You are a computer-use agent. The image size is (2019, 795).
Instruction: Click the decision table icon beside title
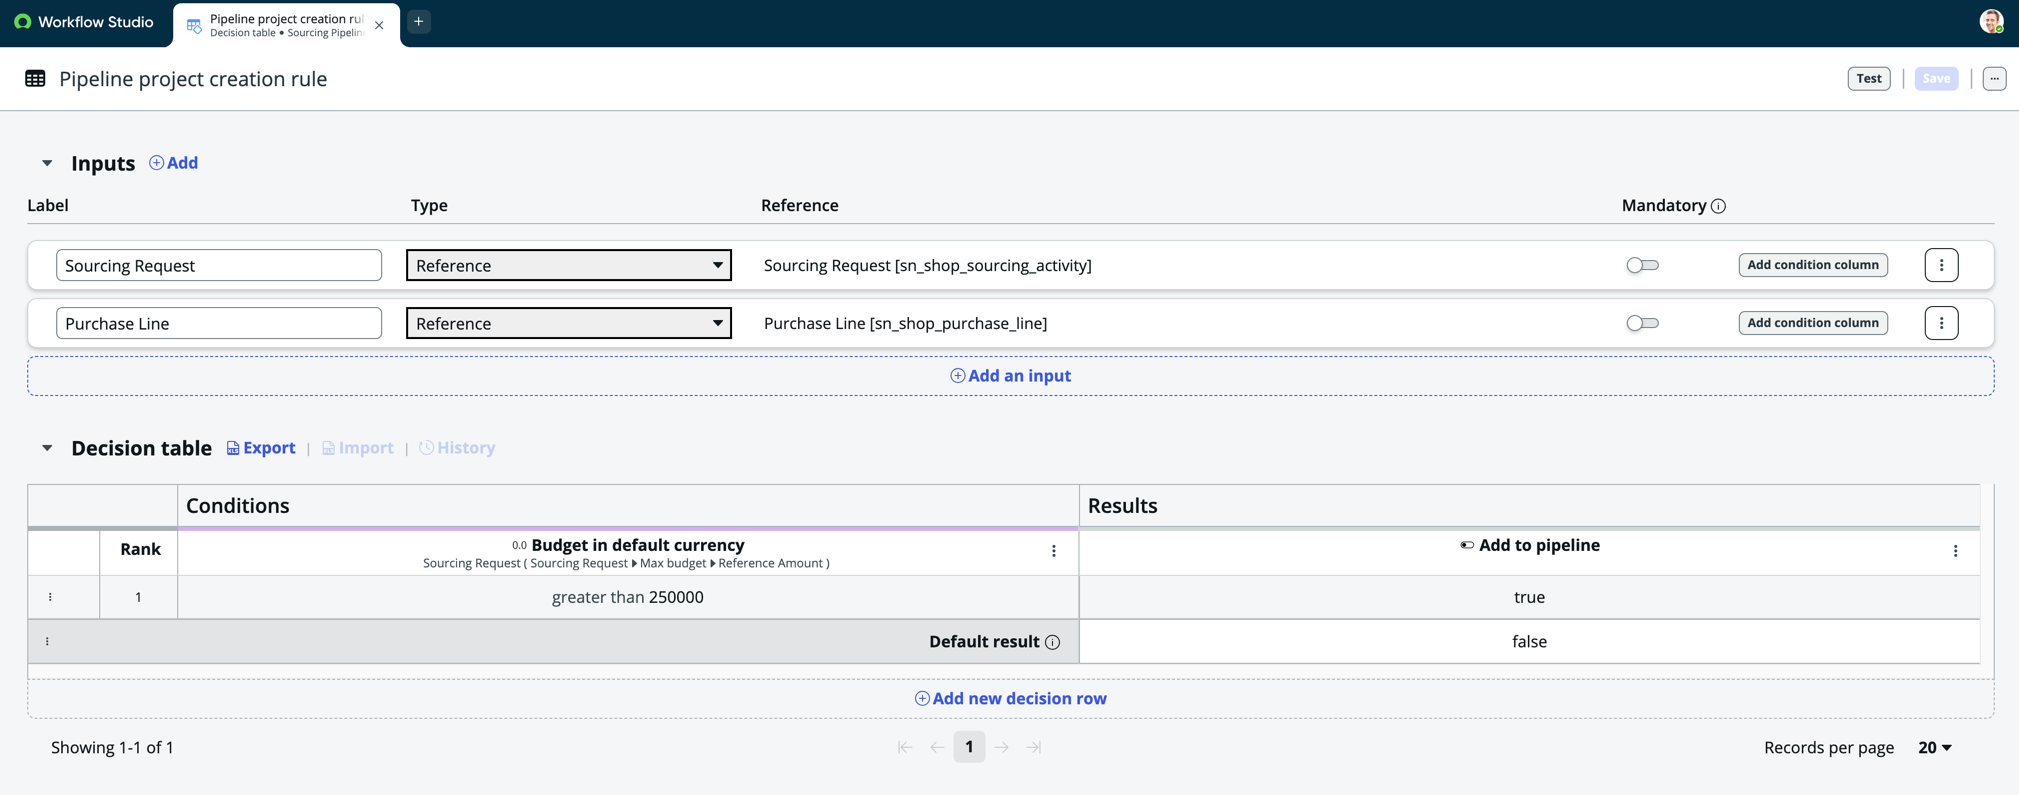click(35, 79)
